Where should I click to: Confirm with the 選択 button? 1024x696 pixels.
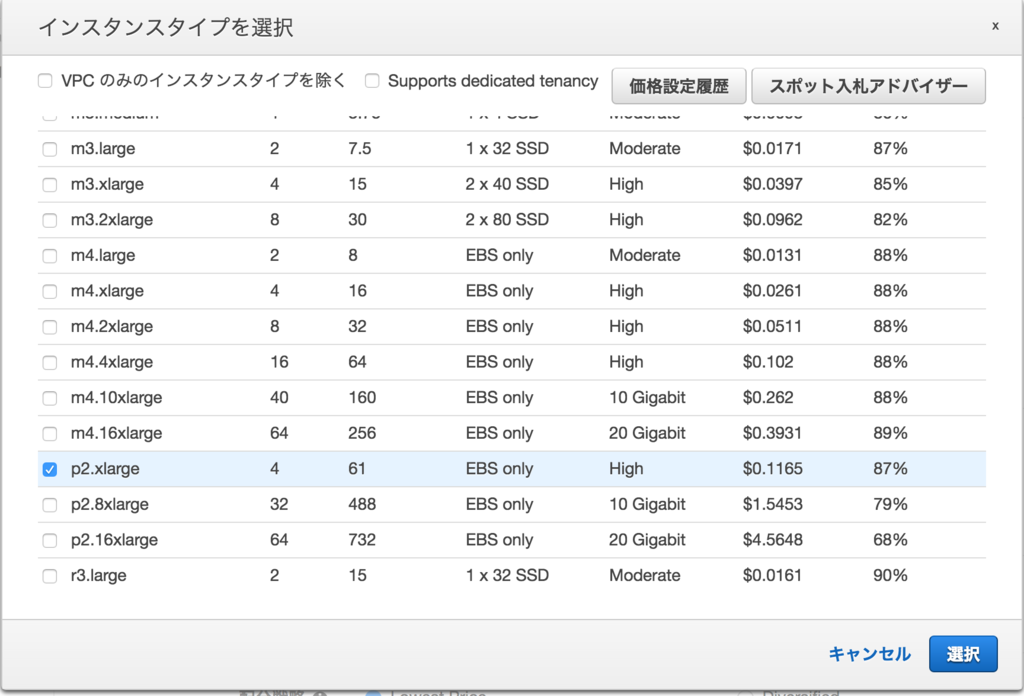[963, 654]
